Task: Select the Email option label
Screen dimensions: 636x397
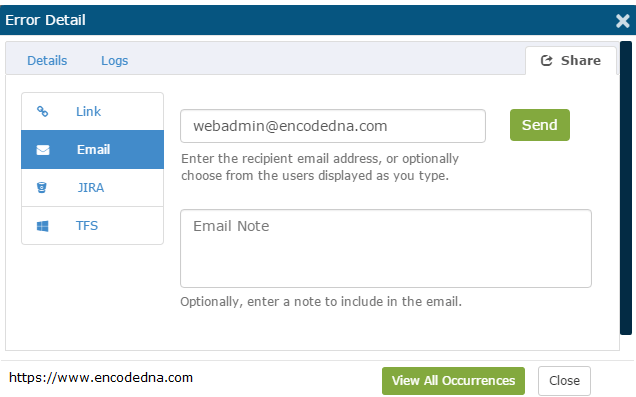Action: [x=93, y=150]
